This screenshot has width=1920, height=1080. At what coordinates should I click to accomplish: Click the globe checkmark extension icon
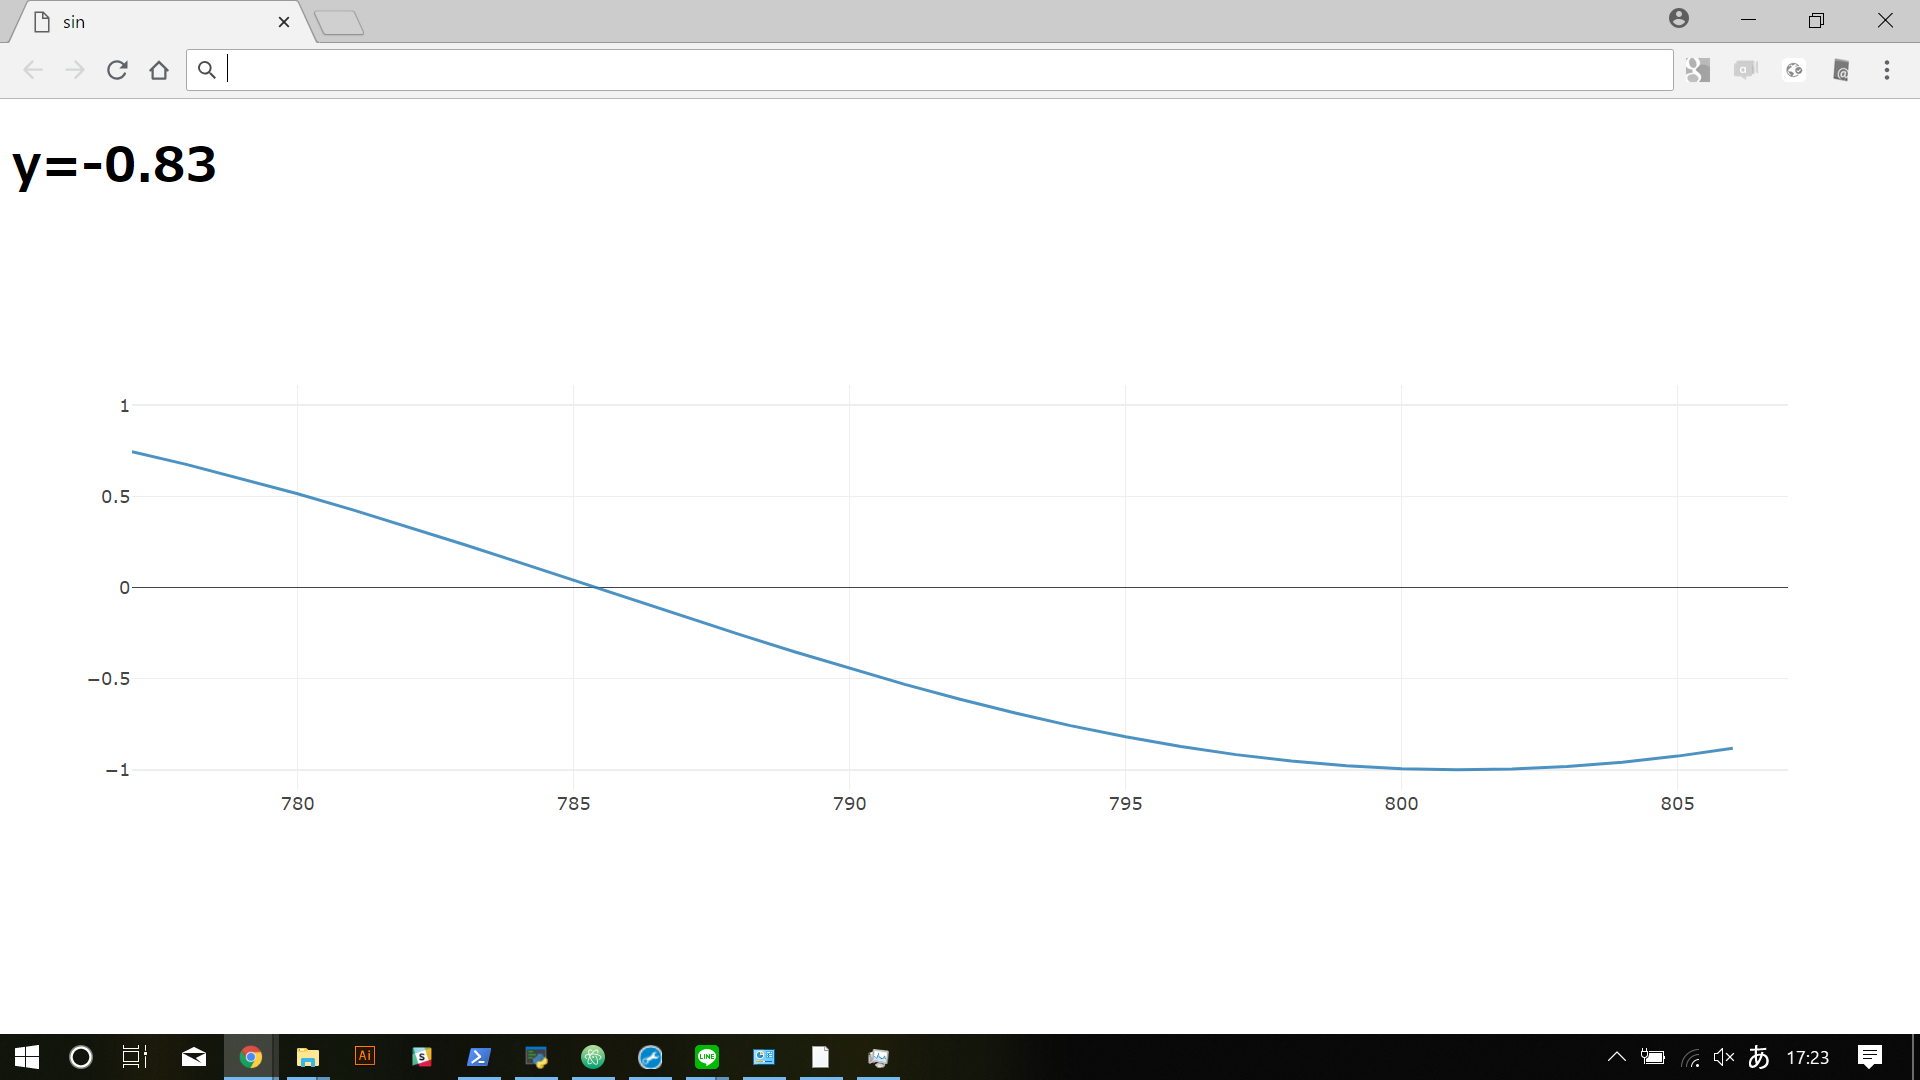click(x=1794, y=70)
